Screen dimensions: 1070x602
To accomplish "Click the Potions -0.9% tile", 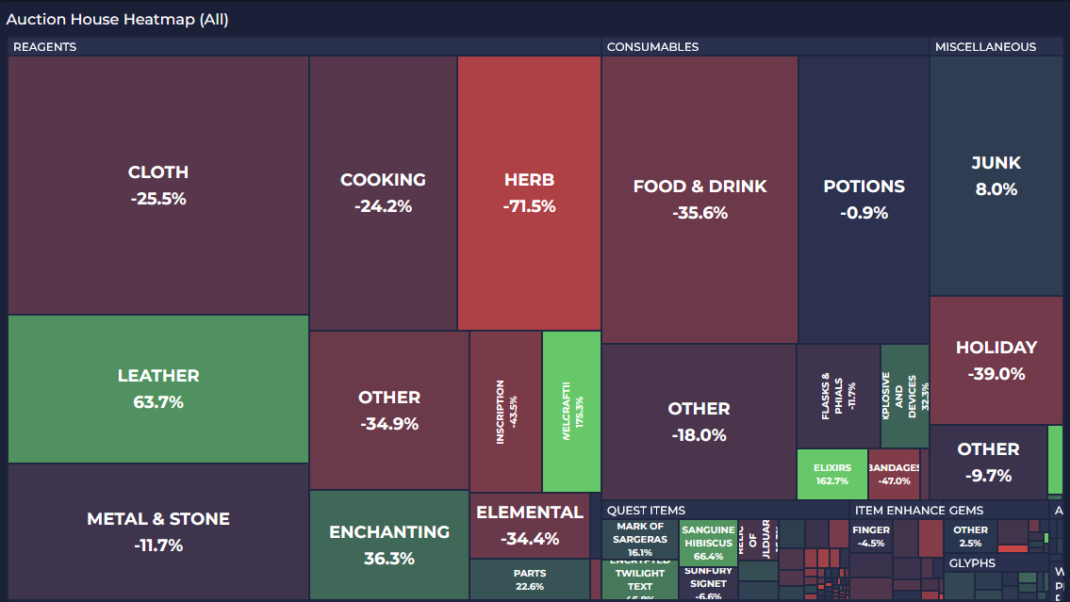I will [x=864, y=199].
